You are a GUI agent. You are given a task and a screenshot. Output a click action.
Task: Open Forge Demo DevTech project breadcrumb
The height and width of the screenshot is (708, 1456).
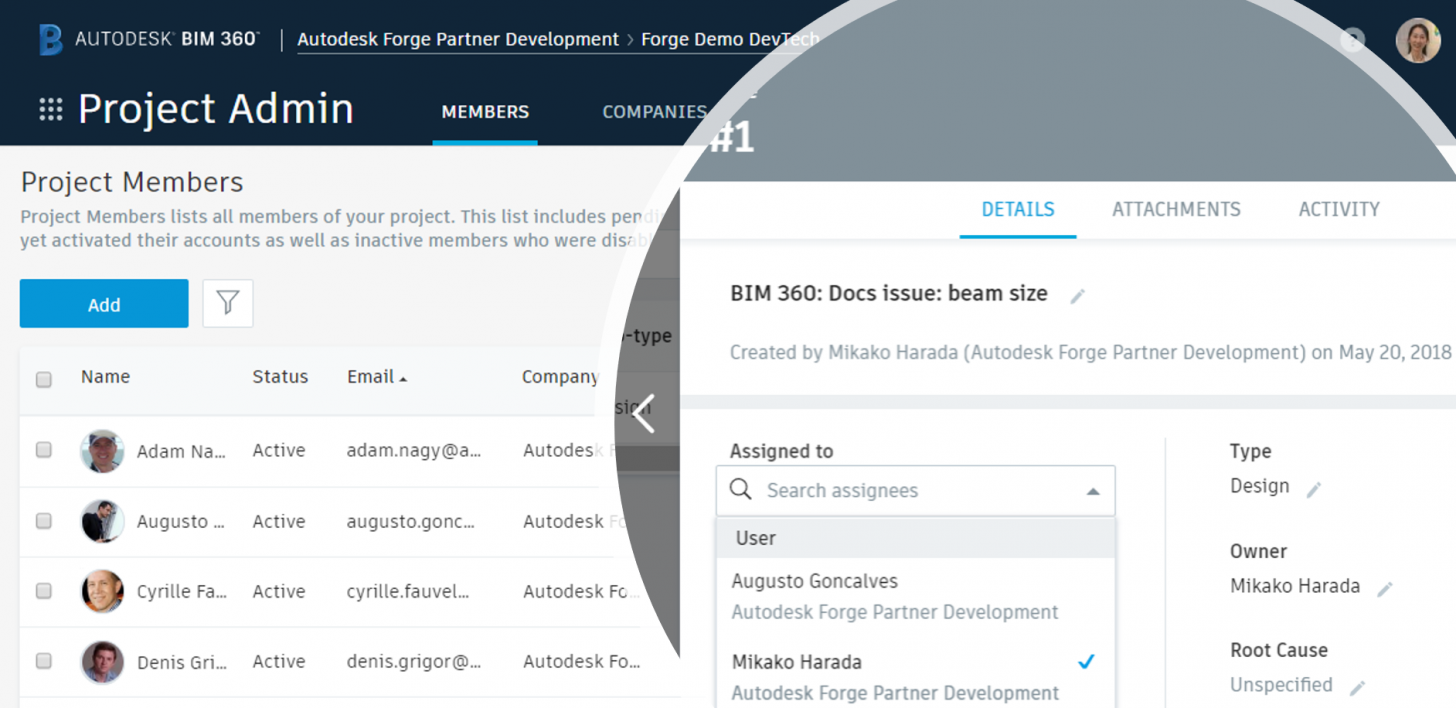point(730,40)
